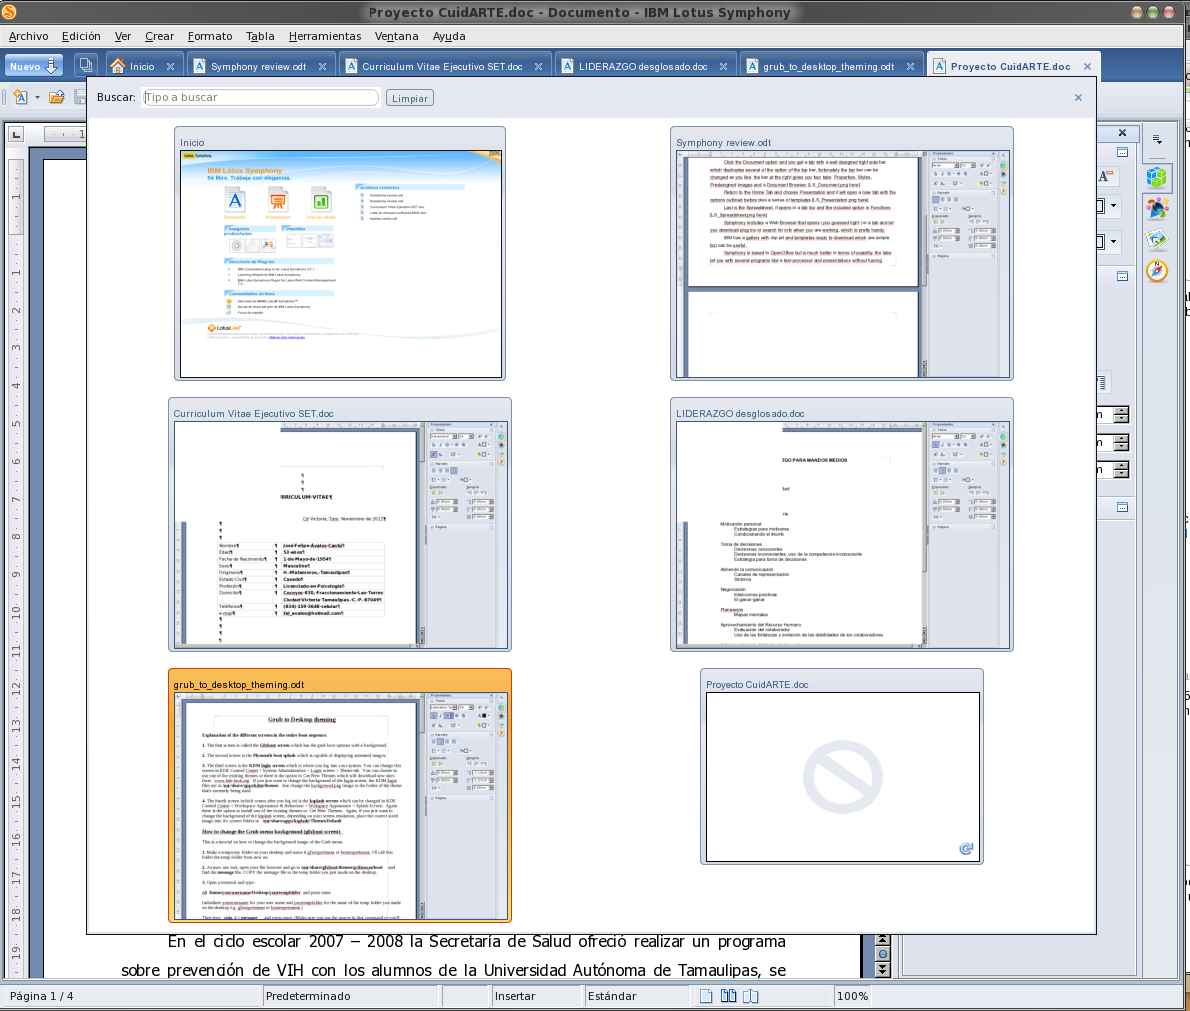Close the thumbnail overview panel

pyautogui.click(x=1078, y=97)
